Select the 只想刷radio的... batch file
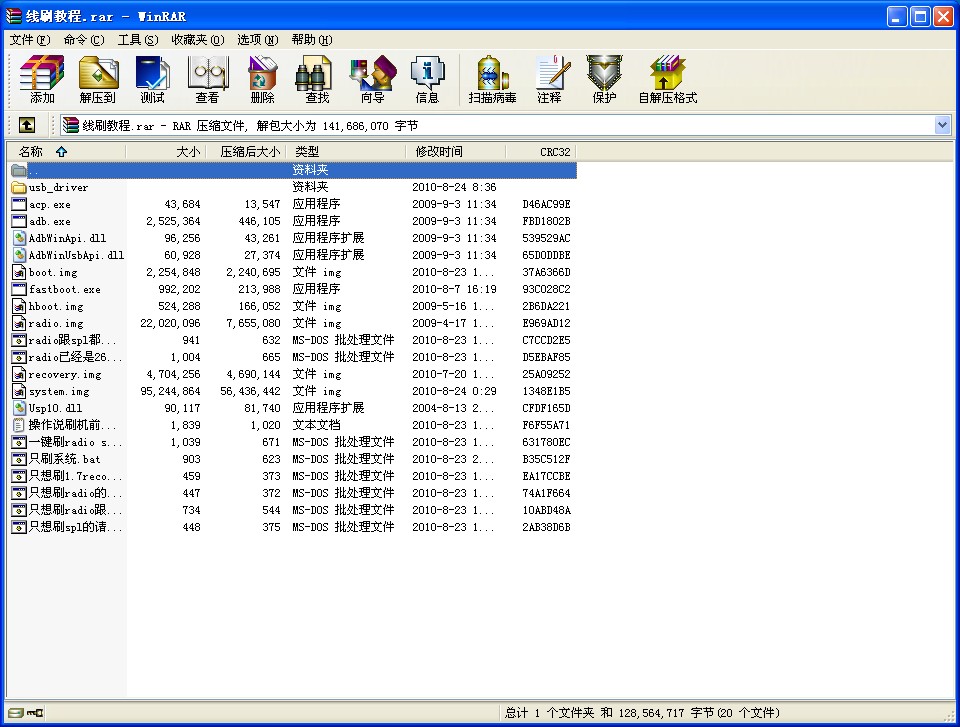 coord(75,493)
